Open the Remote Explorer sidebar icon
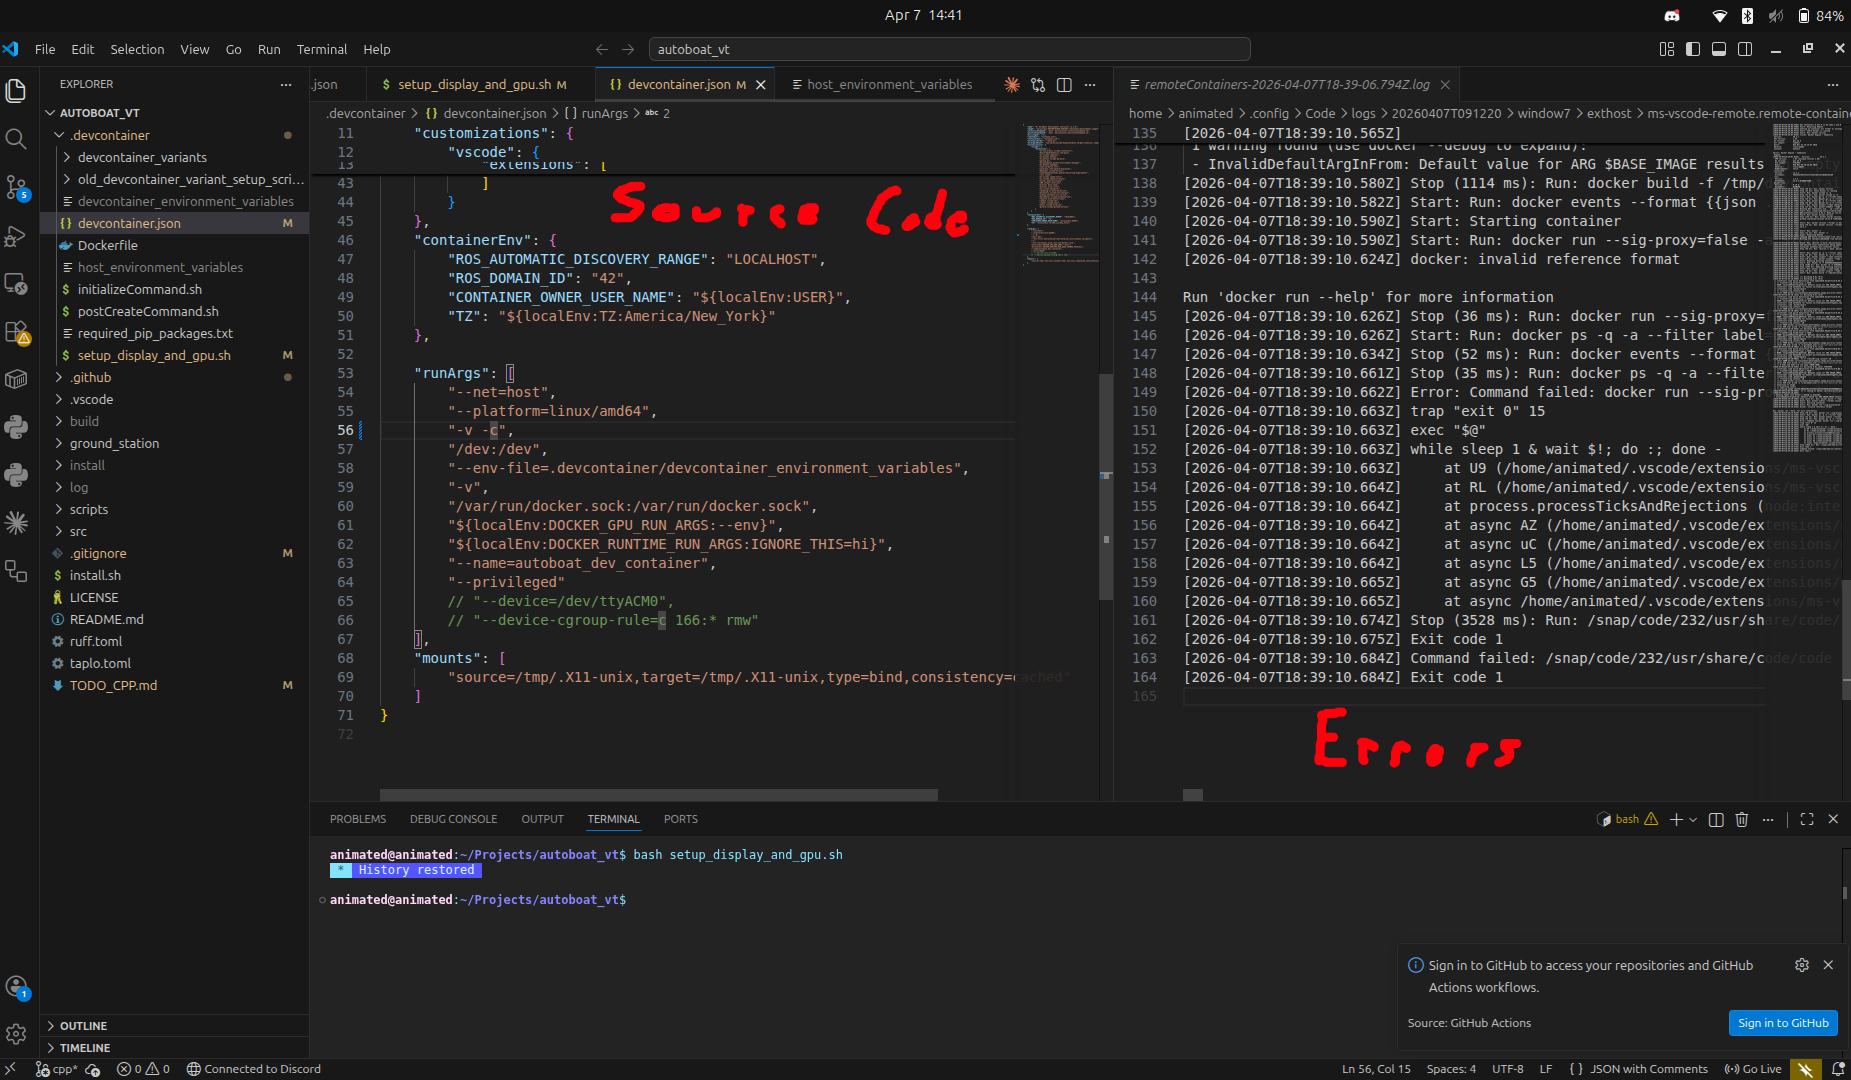The image size is (1851, 1080). point(16,285)
